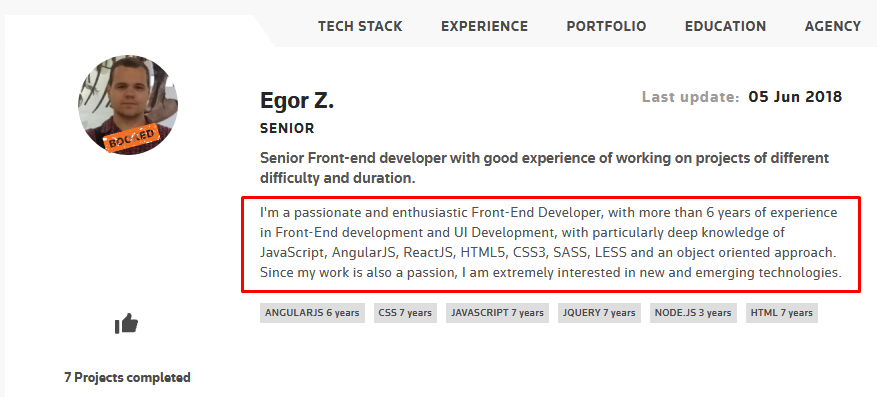Click the Last update date 05 Jun 2018
The height and width of the screenshot is (397, 877).
pyautogui.click(x=795, y=97)
